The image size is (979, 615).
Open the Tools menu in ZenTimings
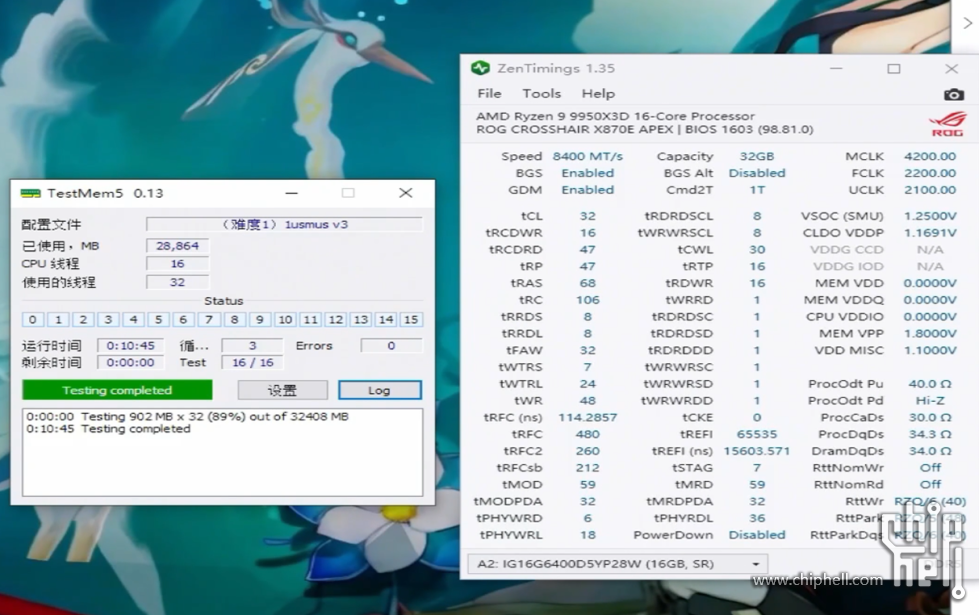541,94
